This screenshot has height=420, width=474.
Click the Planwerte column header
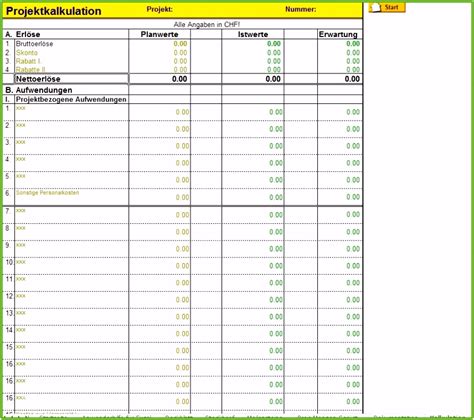tap(159, 34)
